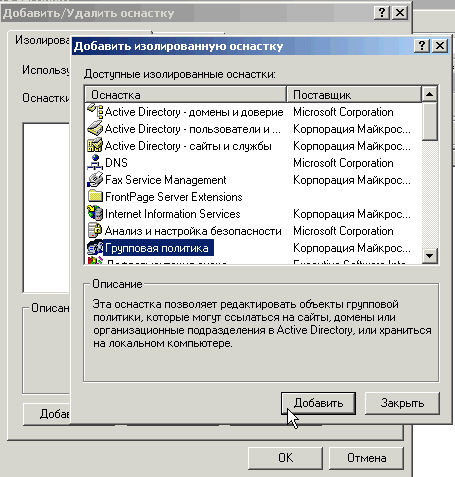Click the Групповая политика snap-in icon

pos(95,248)
